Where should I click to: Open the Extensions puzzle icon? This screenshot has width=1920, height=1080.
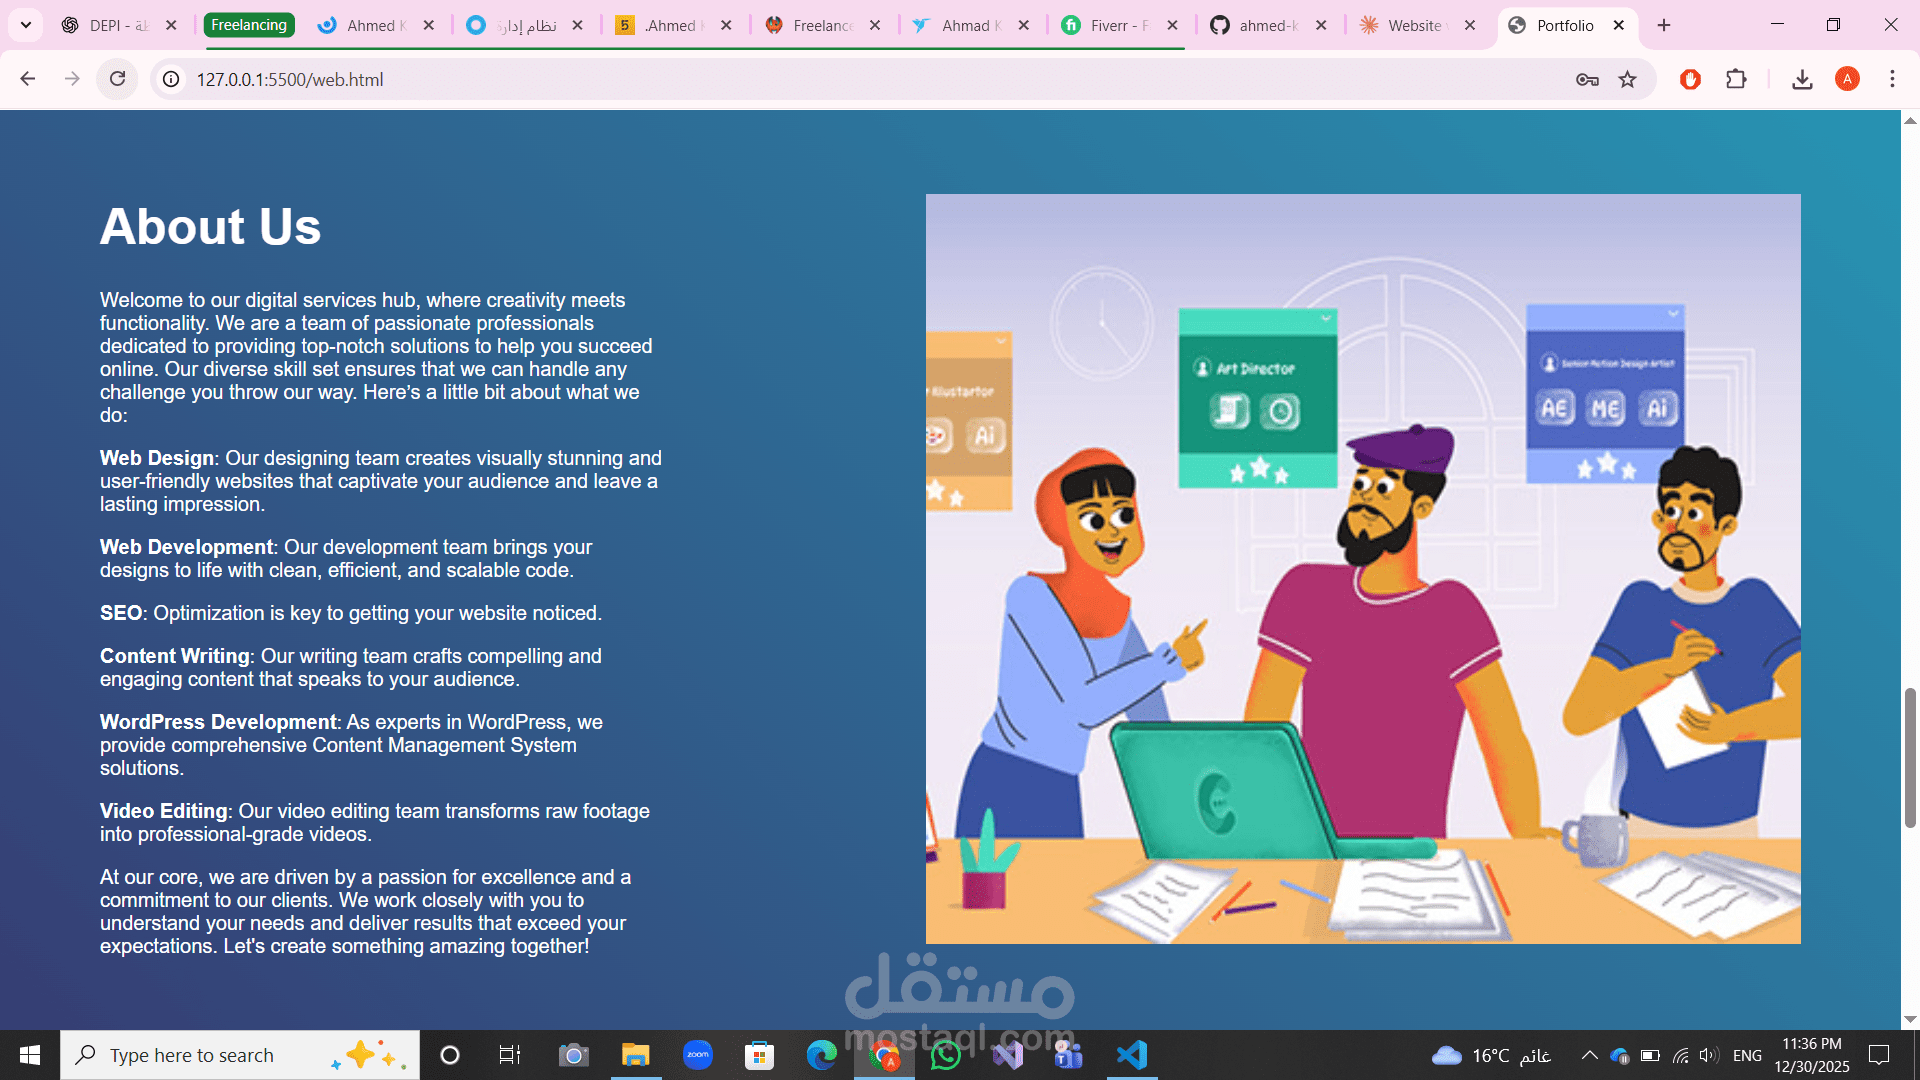[x=1736, y=79]
